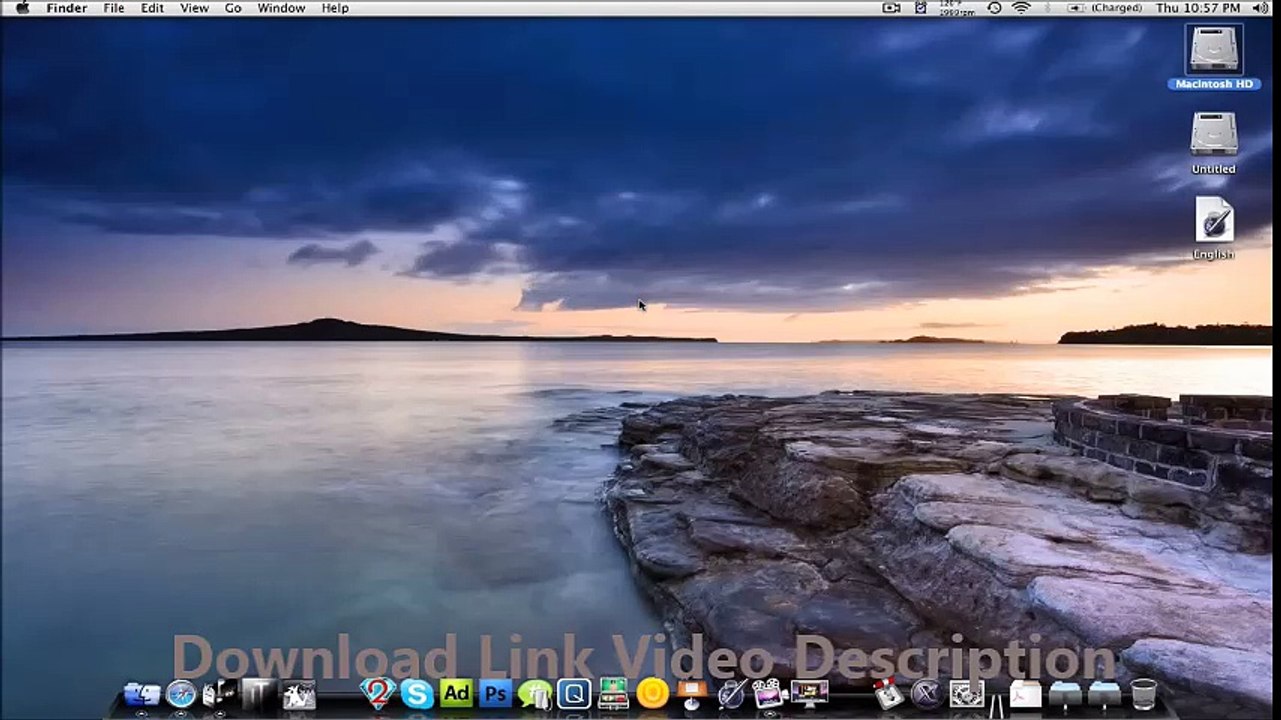
Task: Open the File menu
Action: point(114,8)
